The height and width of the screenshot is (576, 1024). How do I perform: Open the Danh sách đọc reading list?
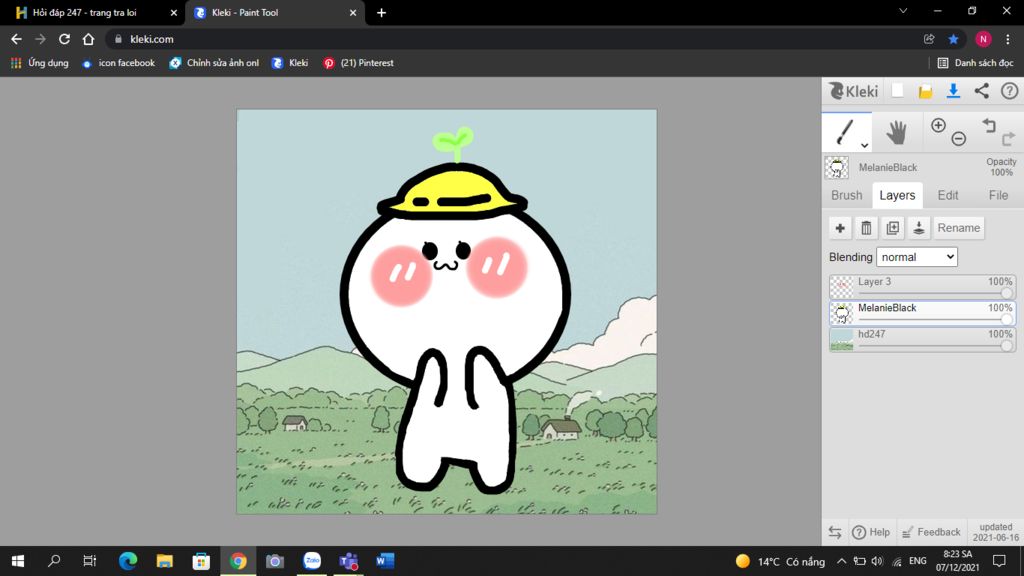(976, 63)
